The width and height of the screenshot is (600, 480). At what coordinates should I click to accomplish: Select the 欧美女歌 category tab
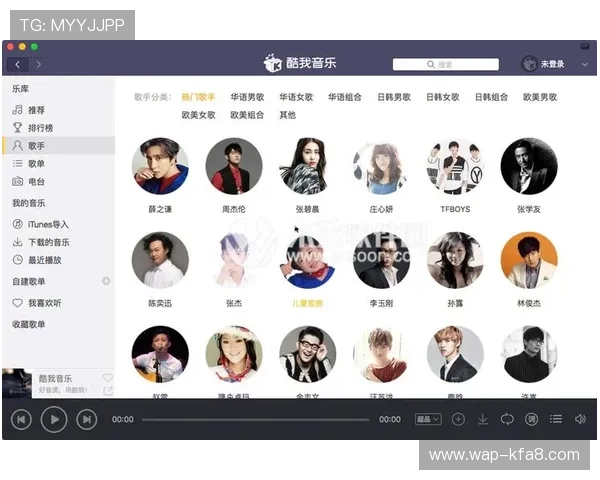tap(198, 115)
